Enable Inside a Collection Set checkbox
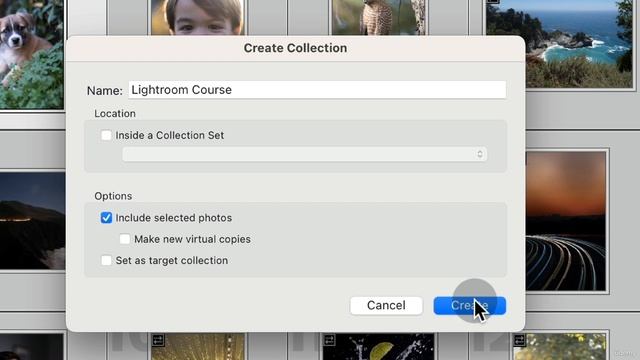Image resolution: width=640 pixels, height=360 pixels. pos(106,135)
